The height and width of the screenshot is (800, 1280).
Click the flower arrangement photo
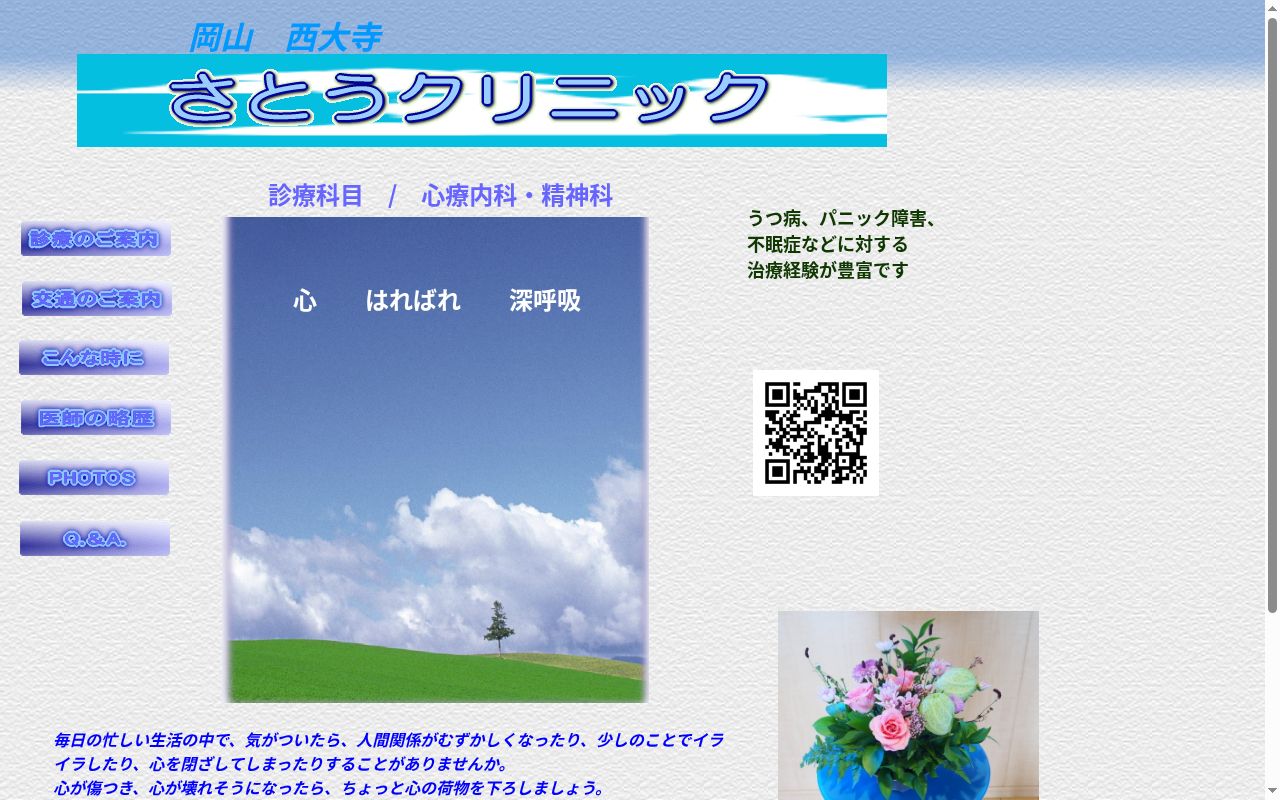coord(908,705)
